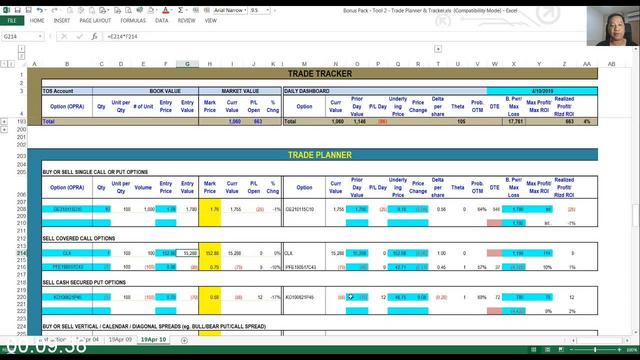Open the FILE tab
Viewport: 640px width, 360px height.
coord(12,20)
